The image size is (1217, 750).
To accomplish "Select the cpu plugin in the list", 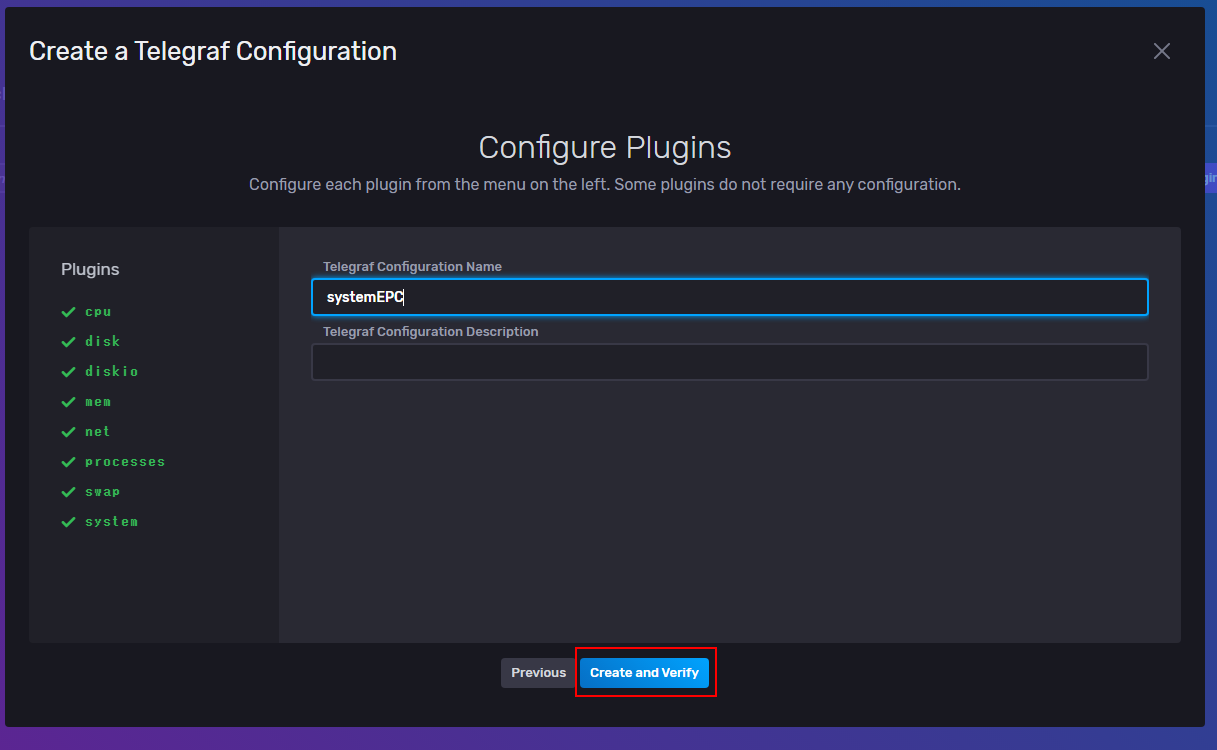I will (98, 312).
